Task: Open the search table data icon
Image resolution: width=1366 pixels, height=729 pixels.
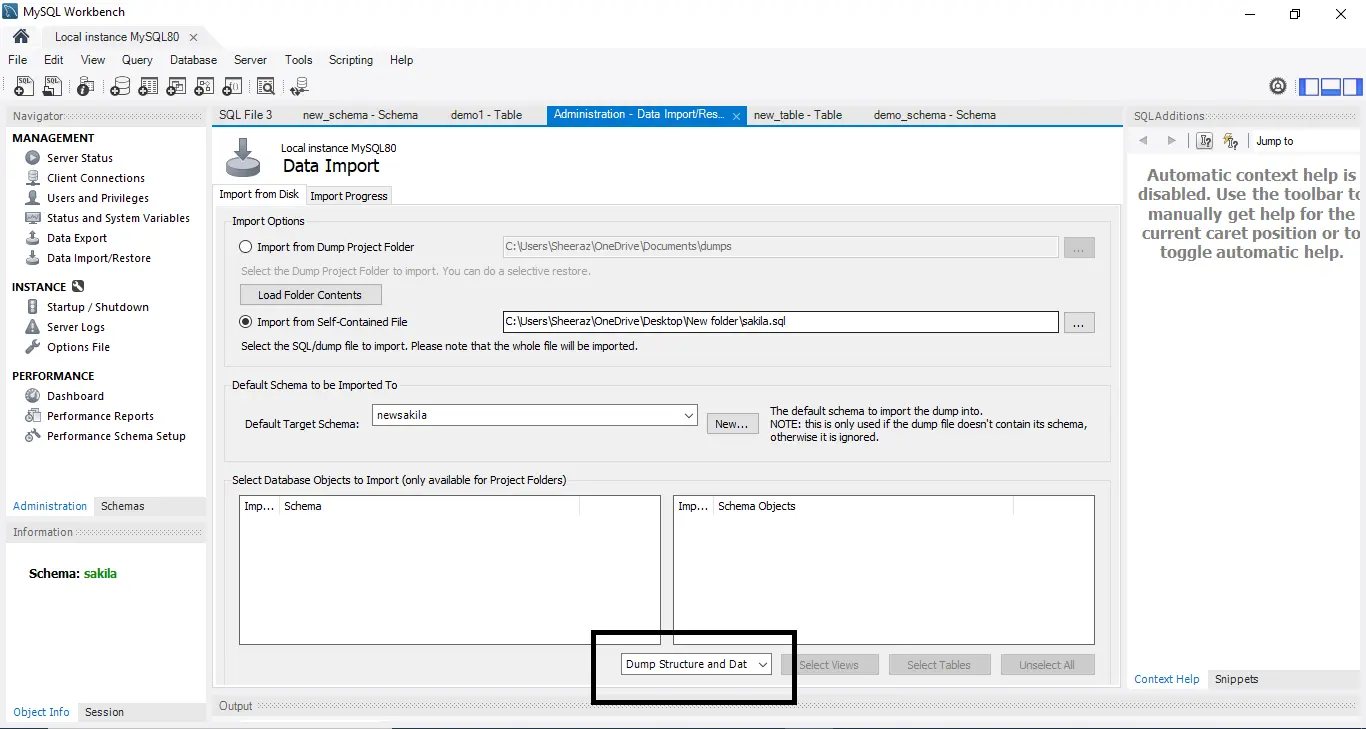Action: (x=266, y=87)
